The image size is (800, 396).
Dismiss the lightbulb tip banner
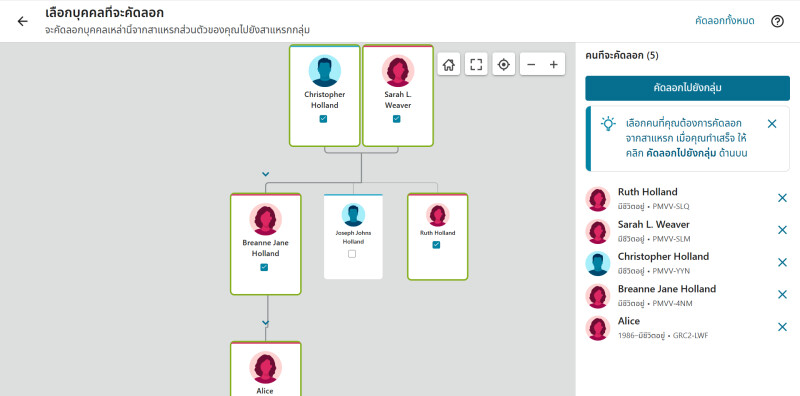(x=772, y=123)
